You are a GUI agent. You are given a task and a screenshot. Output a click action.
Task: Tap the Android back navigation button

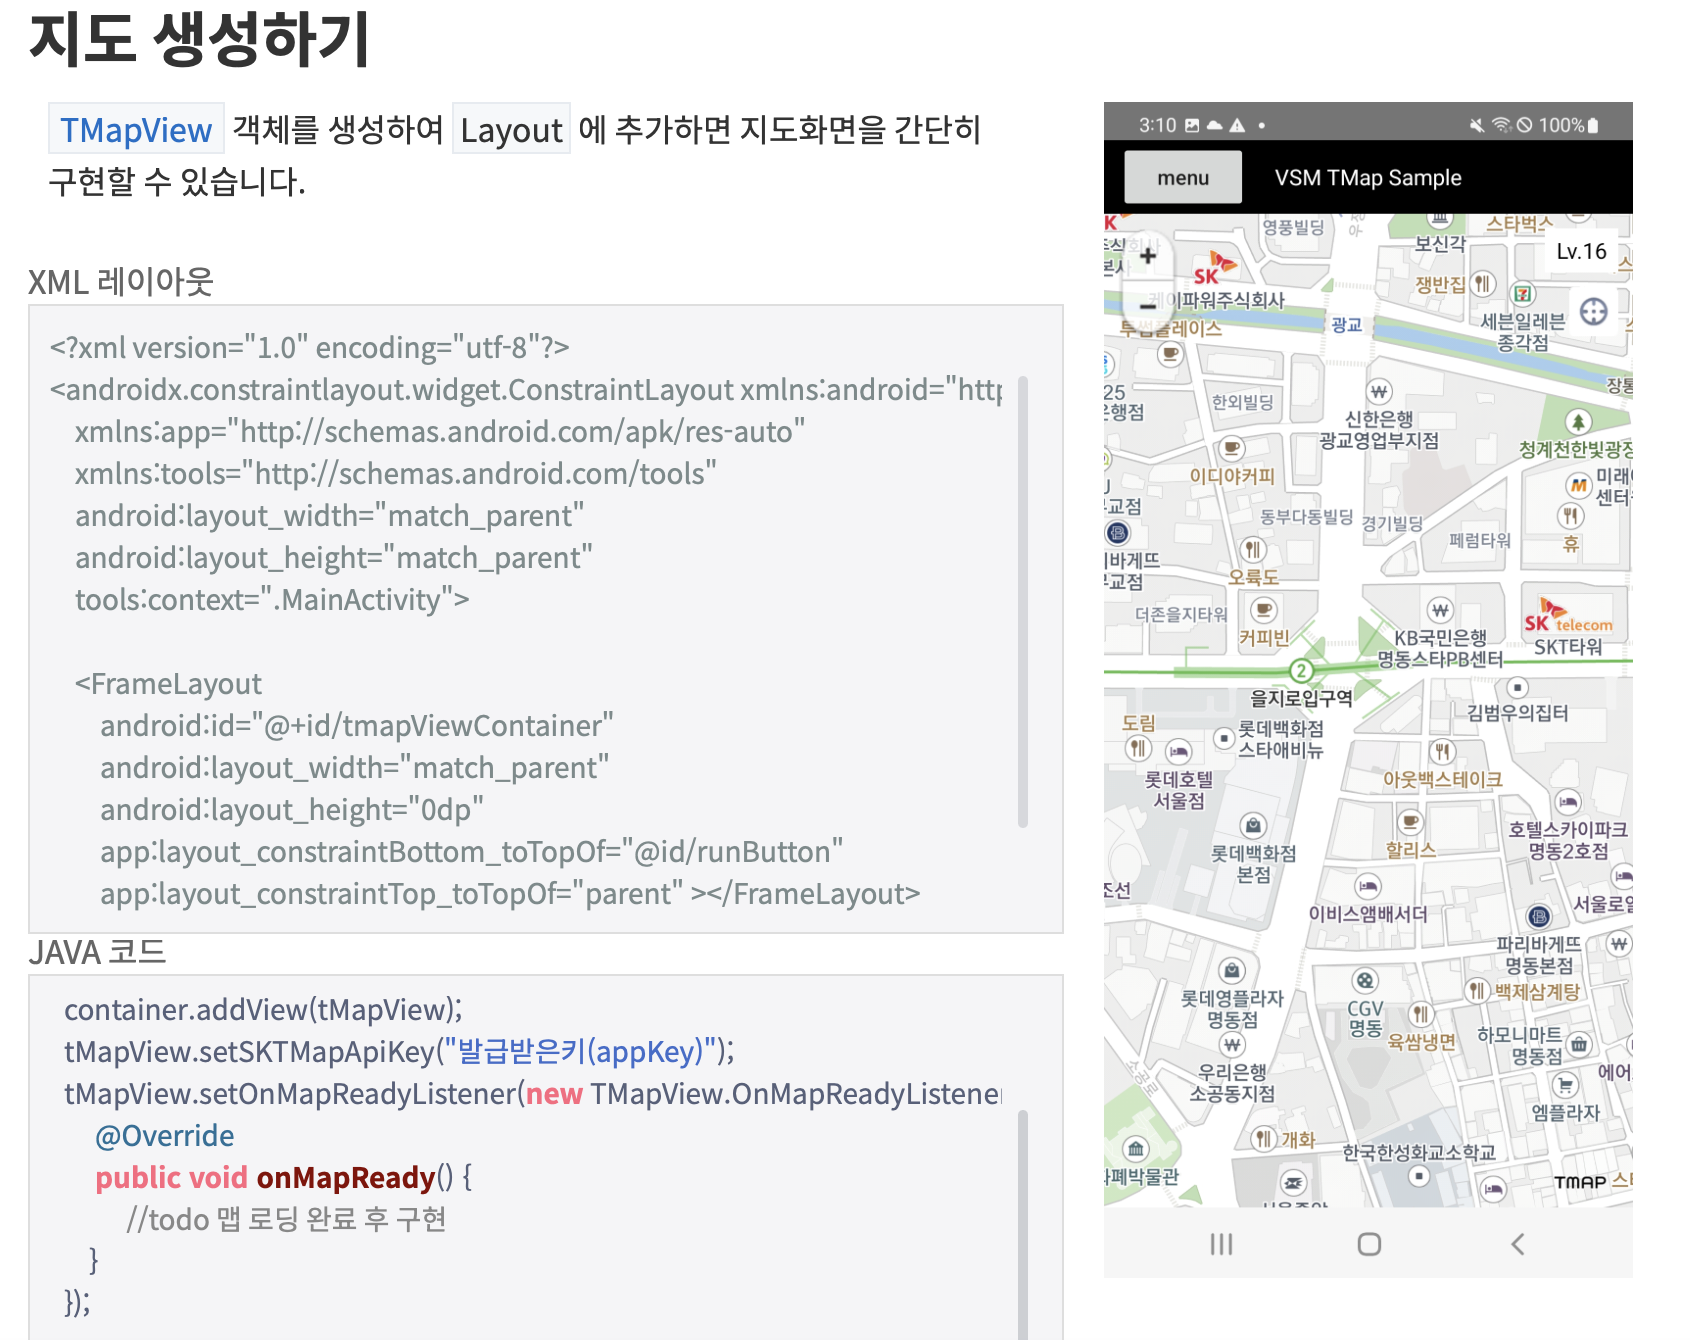pos(1518,1244)
